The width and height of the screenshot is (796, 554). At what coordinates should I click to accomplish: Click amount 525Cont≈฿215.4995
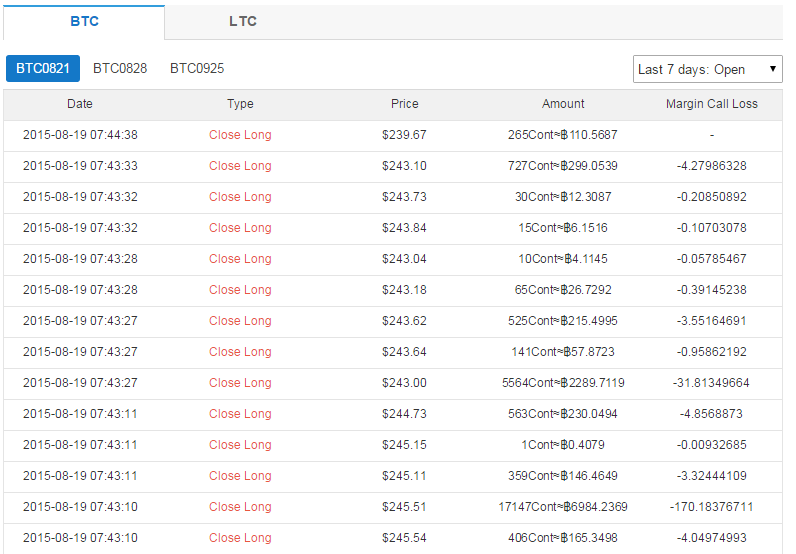(x=562, y=321)
